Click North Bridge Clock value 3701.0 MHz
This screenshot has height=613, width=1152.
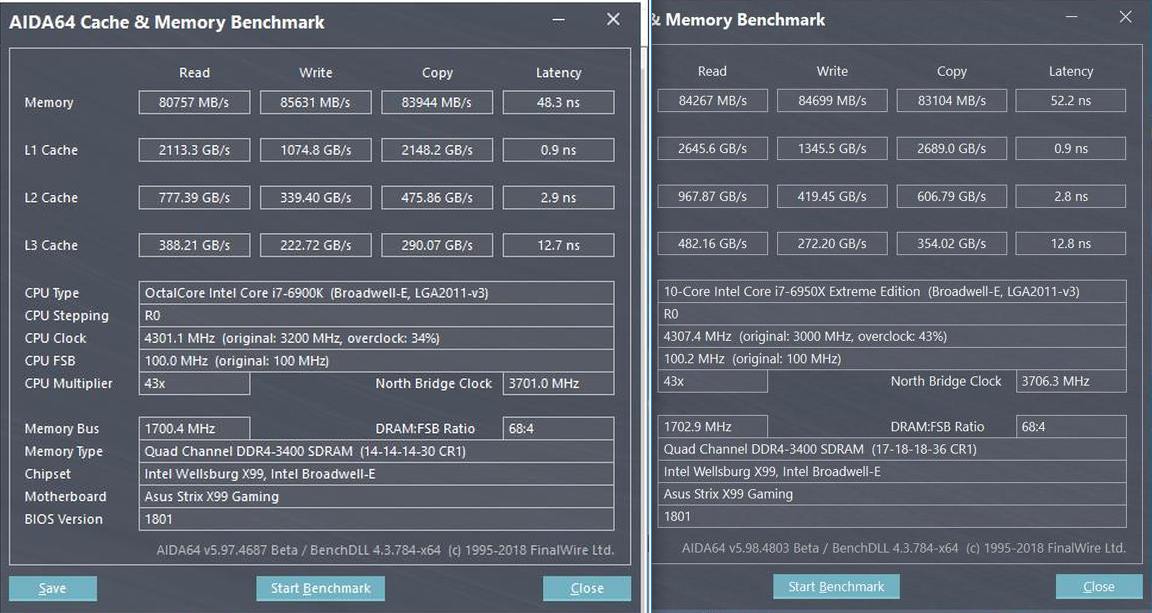pos(558,384)
